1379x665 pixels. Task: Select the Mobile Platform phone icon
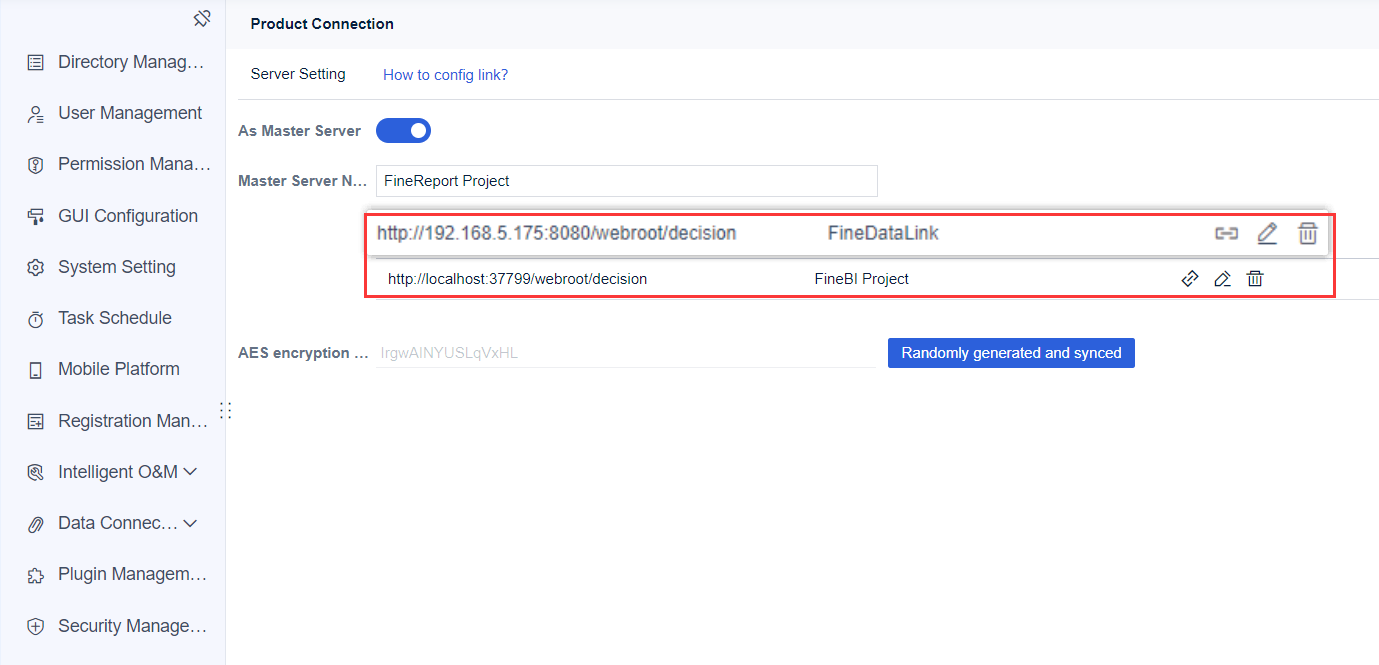pos(35,368)
